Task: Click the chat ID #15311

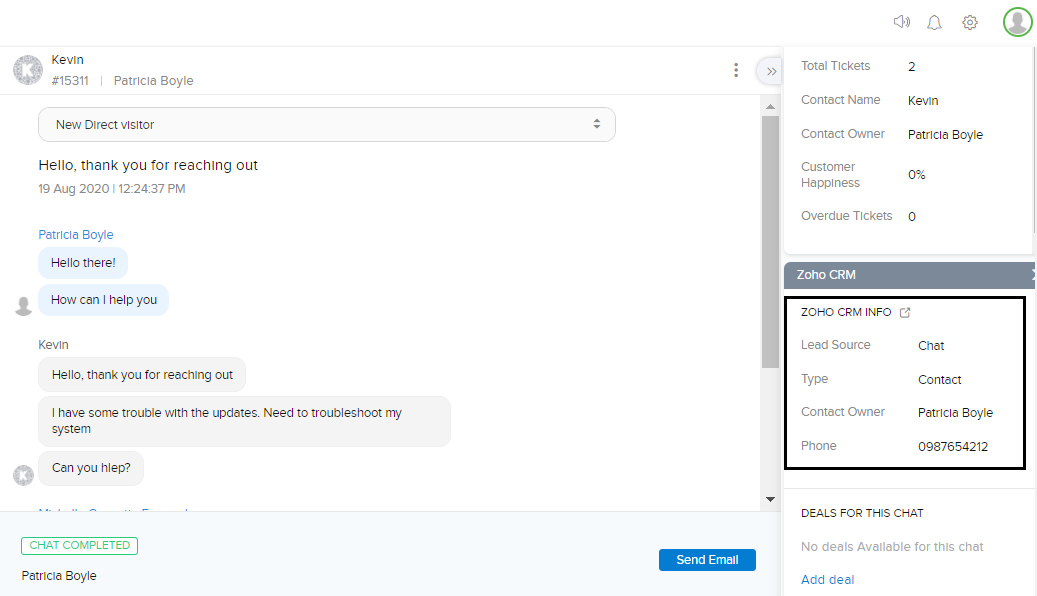Action: tap(70, 81)
